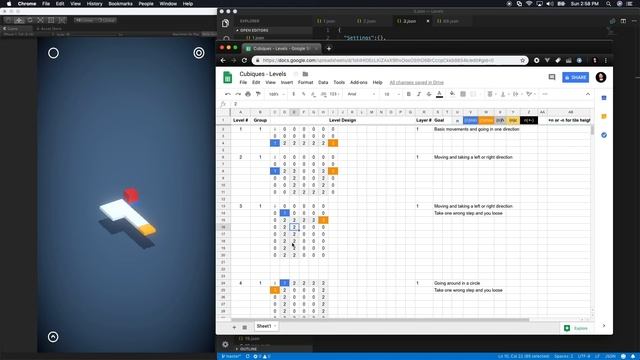Open VS Code notifications bell
Image resolution: width=640 pixels, height=360 pixels.
pos(633,356)
